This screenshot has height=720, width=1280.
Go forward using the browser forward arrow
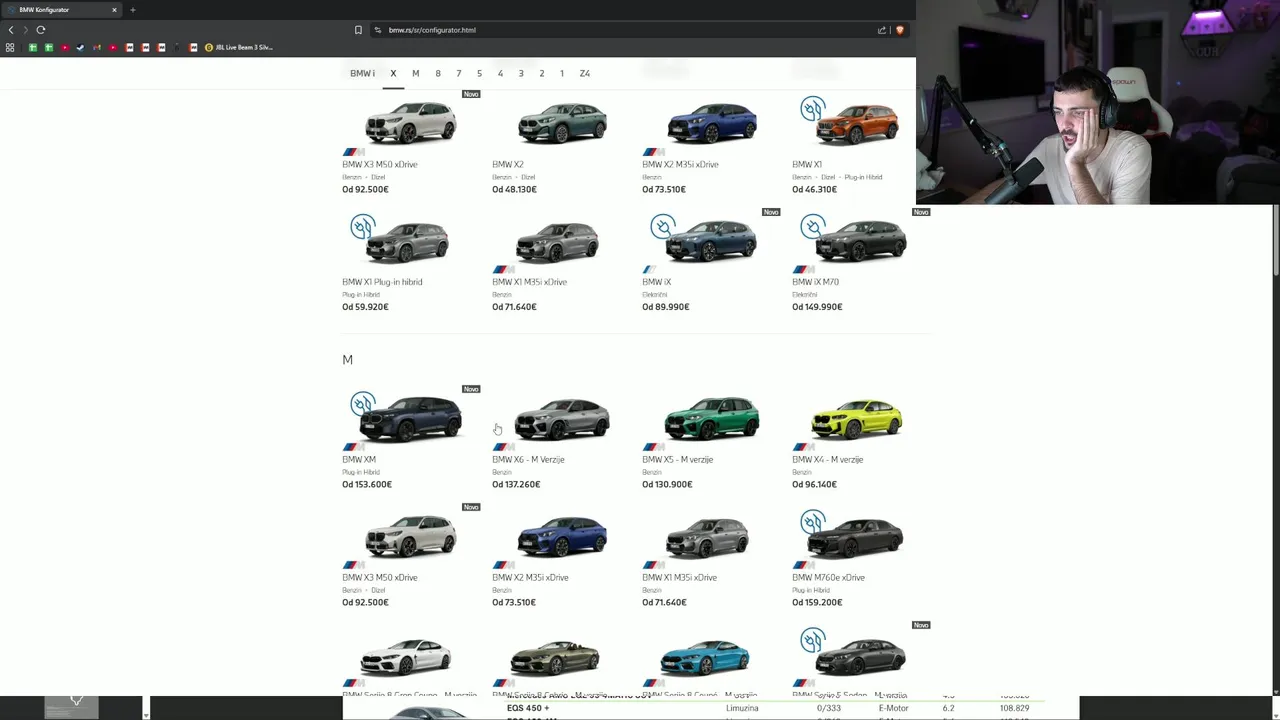click(26, 30)
